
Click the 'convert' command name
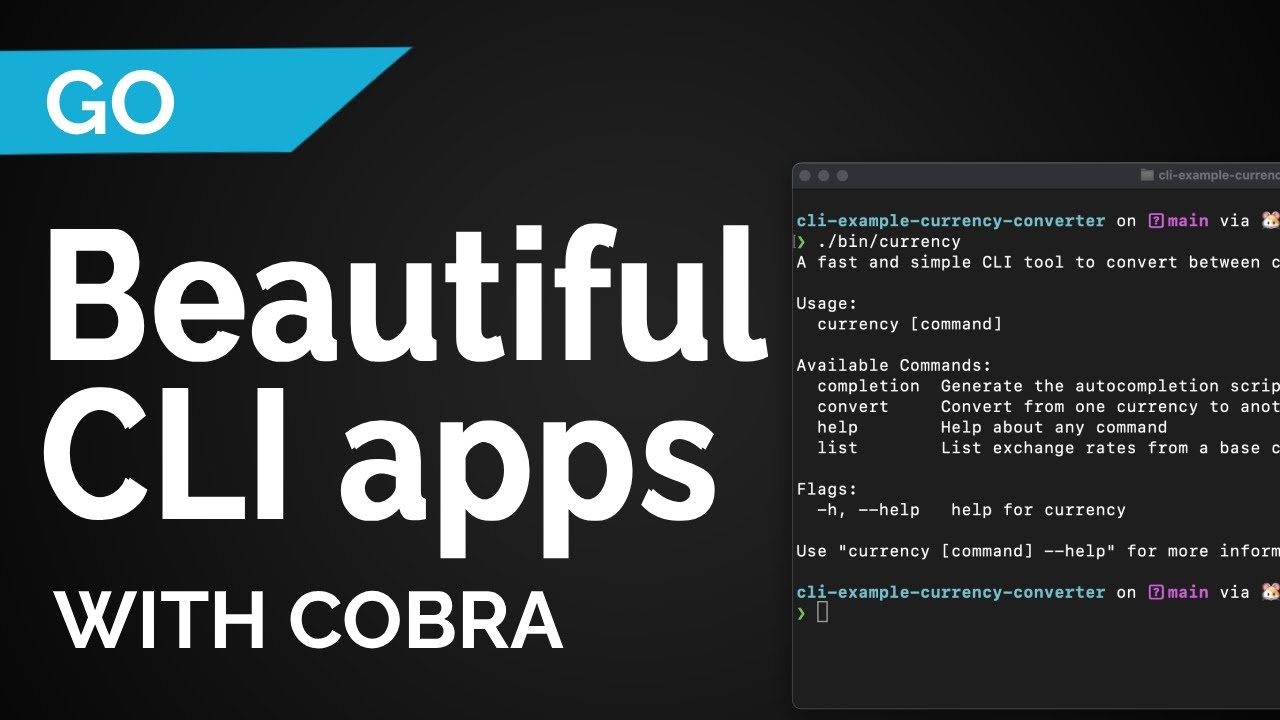coord(853,407)
